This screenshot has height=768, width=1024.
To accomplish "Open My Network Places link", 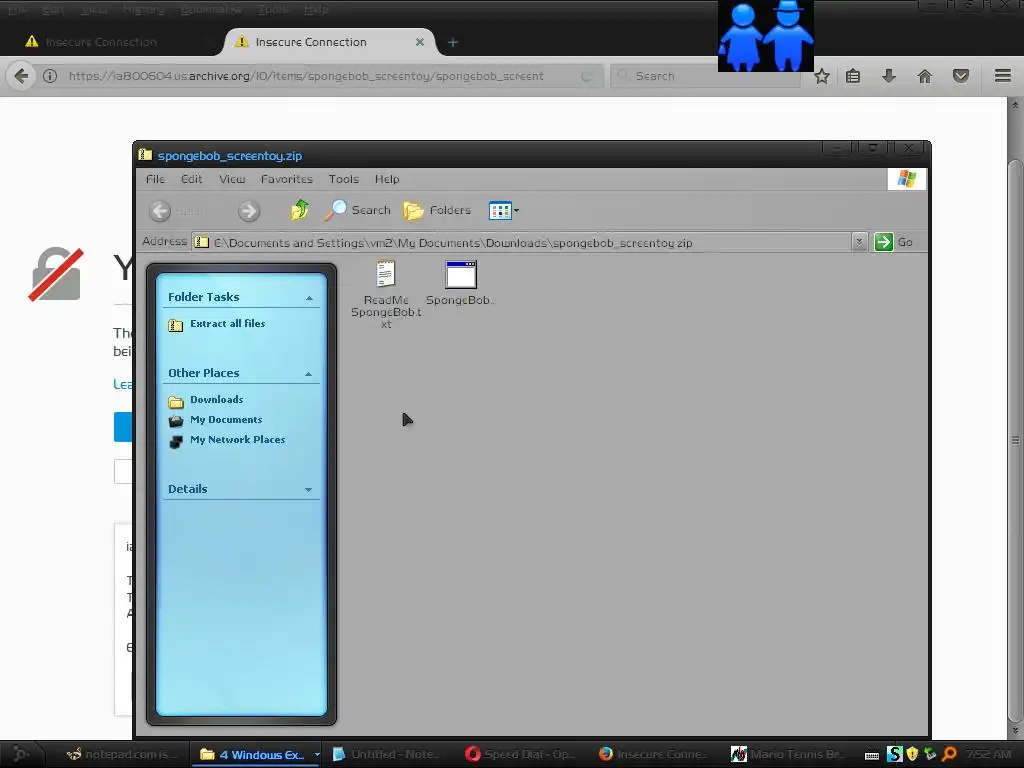I will (x=237, y=440).
